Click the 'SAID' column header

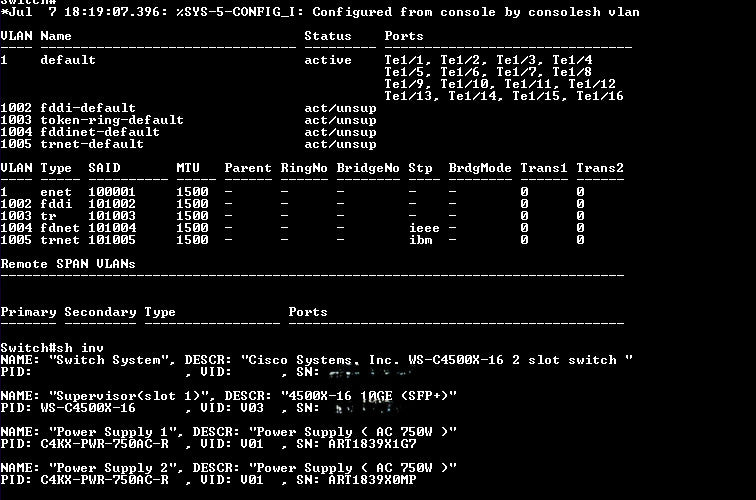pyautogui.click(x=104, y=168)
